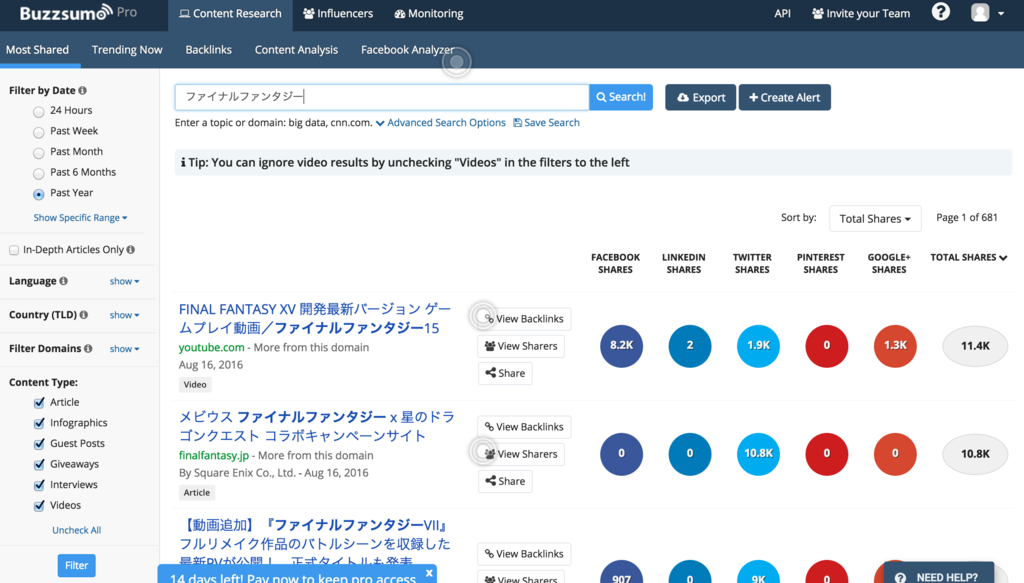Select the Past Month date filter
This screenshot has width=1024, height=583.
coord(39,153)
